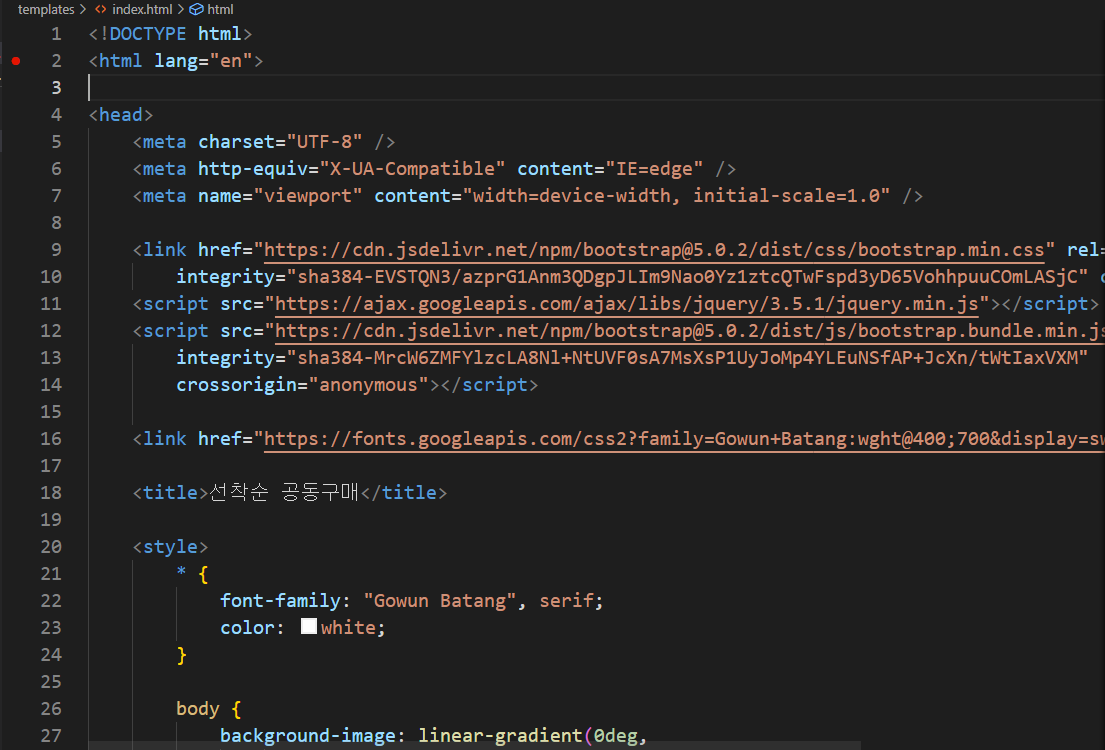Click the font-family property on line 22

[x=280, y=601]
